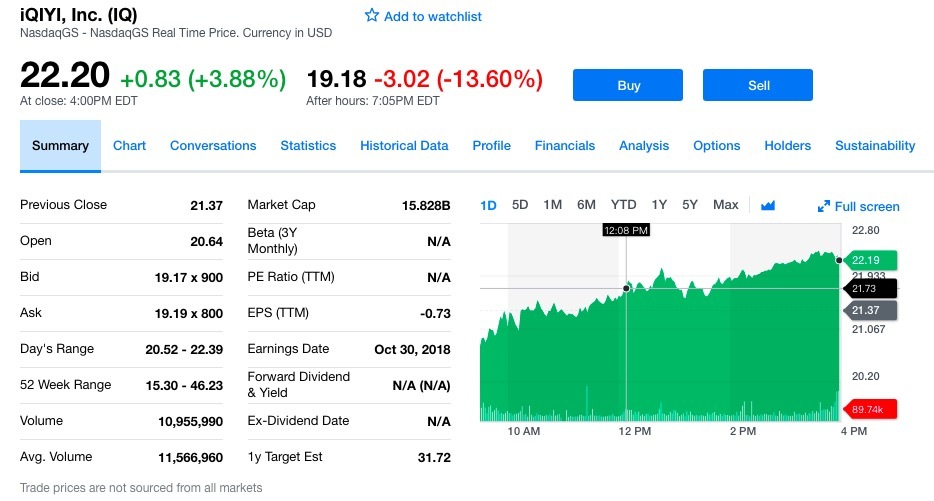Click the iQIYI, Inc. (IQ) heading
934x501 pixels.
click(x=79, y=14)
